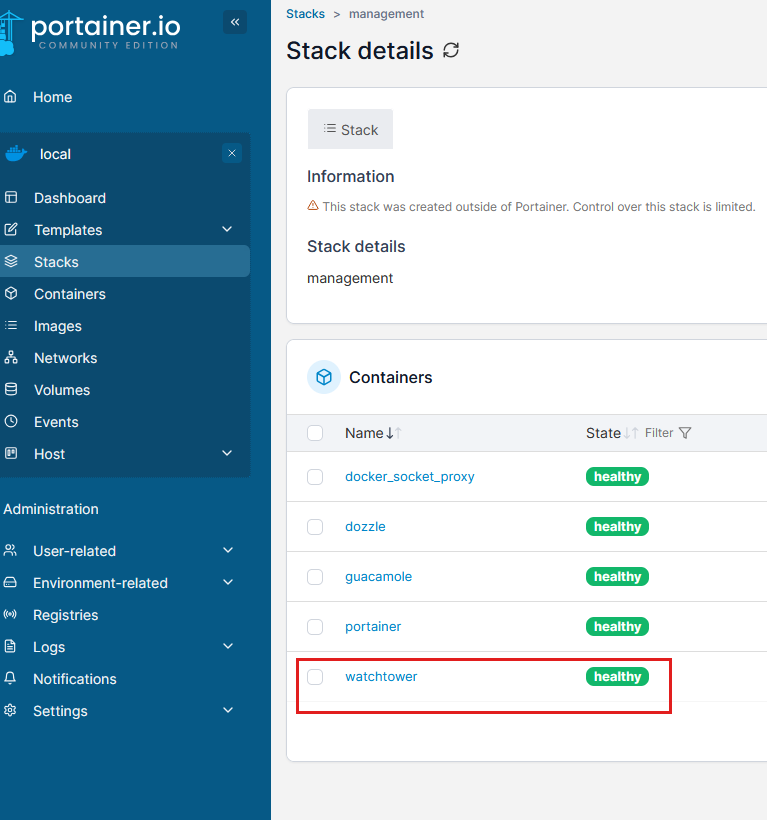Refresh stack details with circular arrows icon

451,51
